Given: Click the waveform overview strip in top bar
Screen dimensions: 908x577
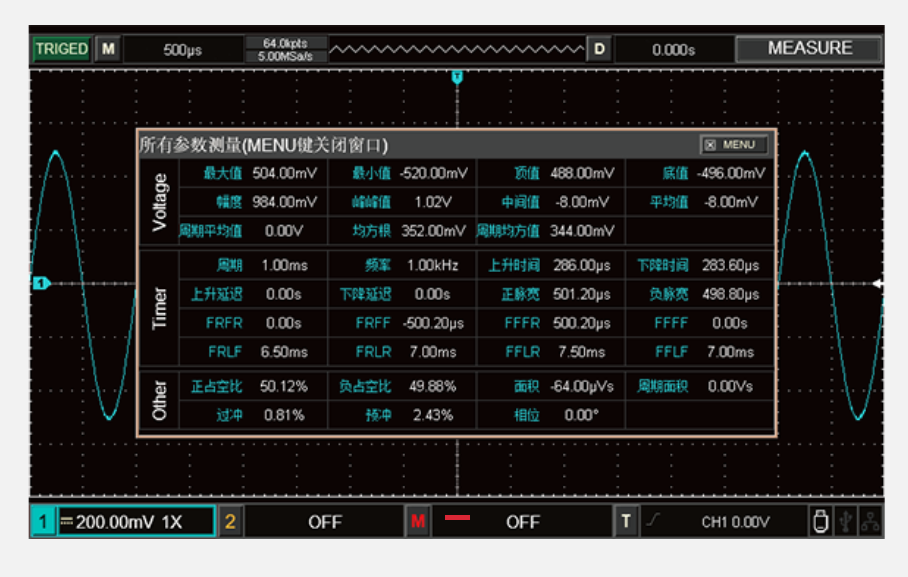Looking at the screenshot, I should pyautogui.click(x=457, y=49).
